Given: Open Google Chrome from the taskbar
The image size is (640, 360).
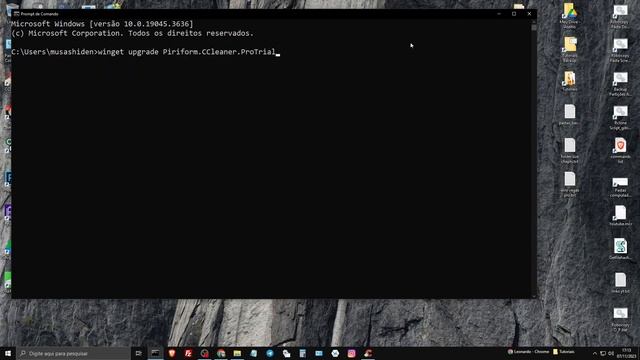Looking at the screenshot, I should [x=221, y=353].
